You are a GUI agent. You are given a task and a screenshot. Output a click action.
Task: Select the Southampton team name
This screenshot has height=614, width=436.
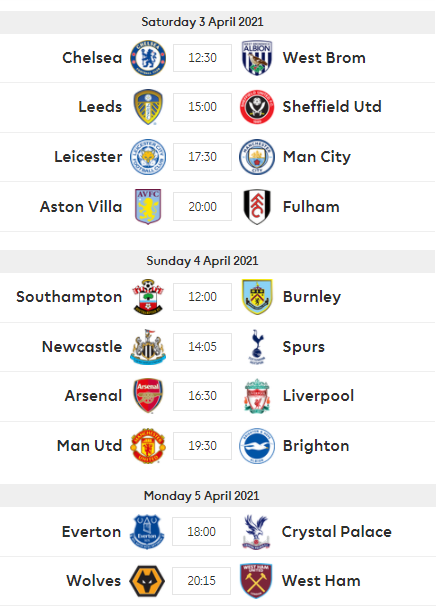point(69,297)
